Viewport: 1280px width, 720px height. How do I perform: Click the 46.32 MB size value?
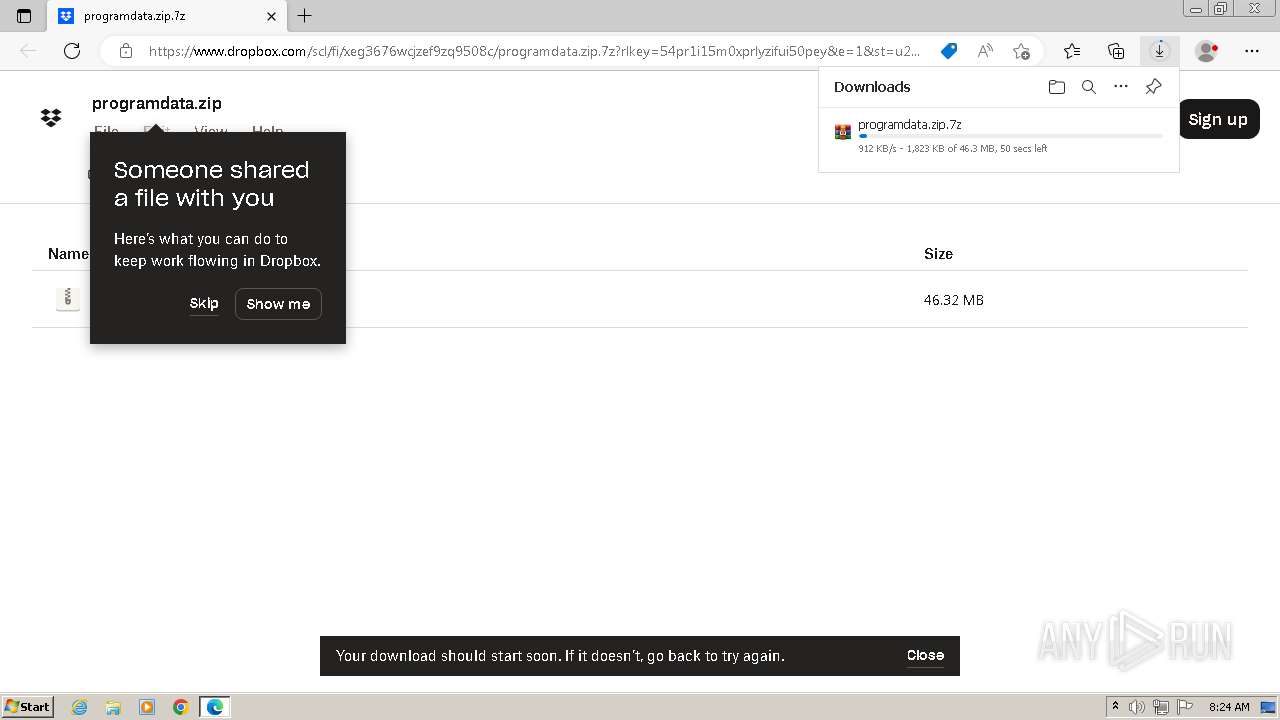coord(954,300)
